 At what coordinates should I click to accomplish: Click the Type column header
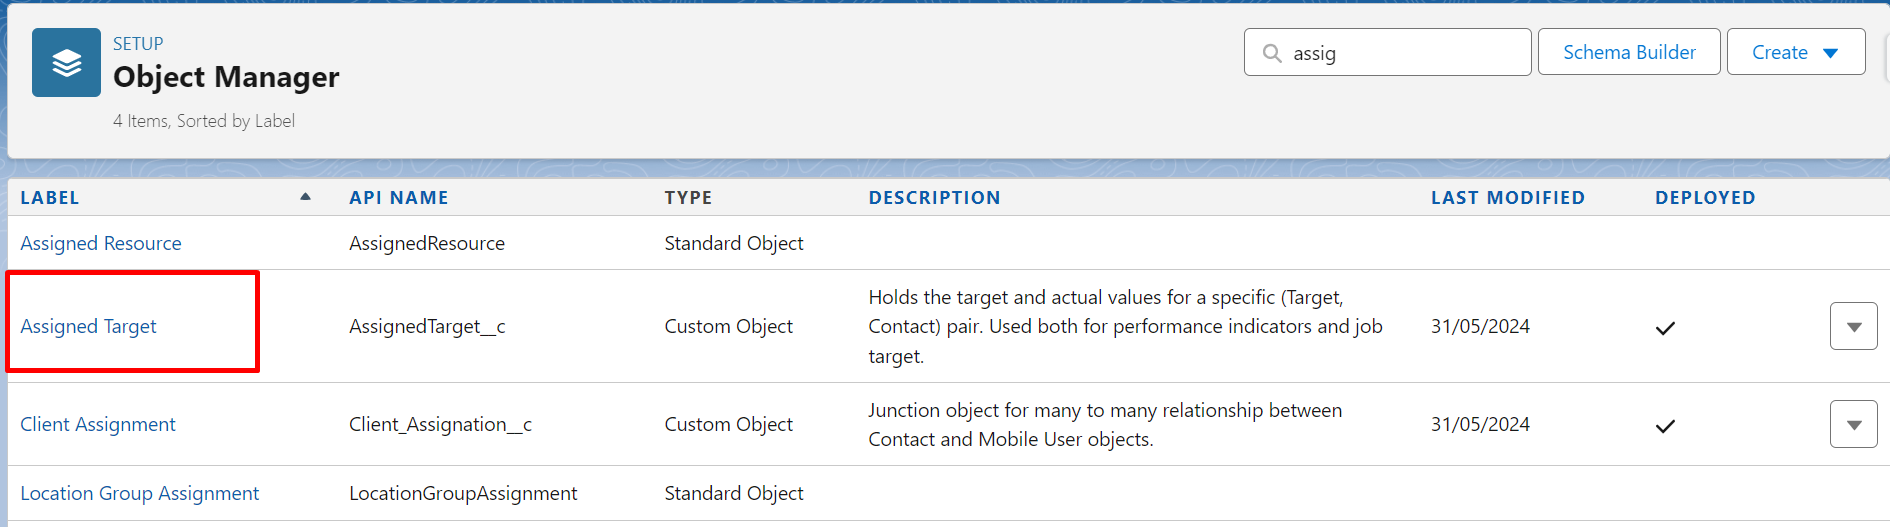click(688, 198)
